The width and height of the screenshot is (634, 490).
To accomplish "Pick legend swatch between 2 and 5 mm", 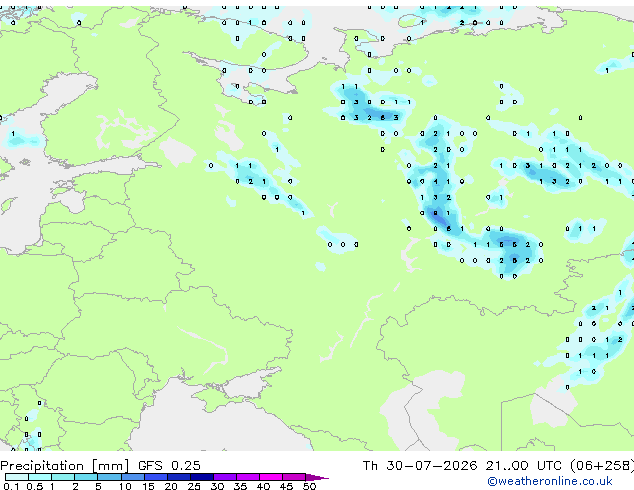I will (86, 477).
